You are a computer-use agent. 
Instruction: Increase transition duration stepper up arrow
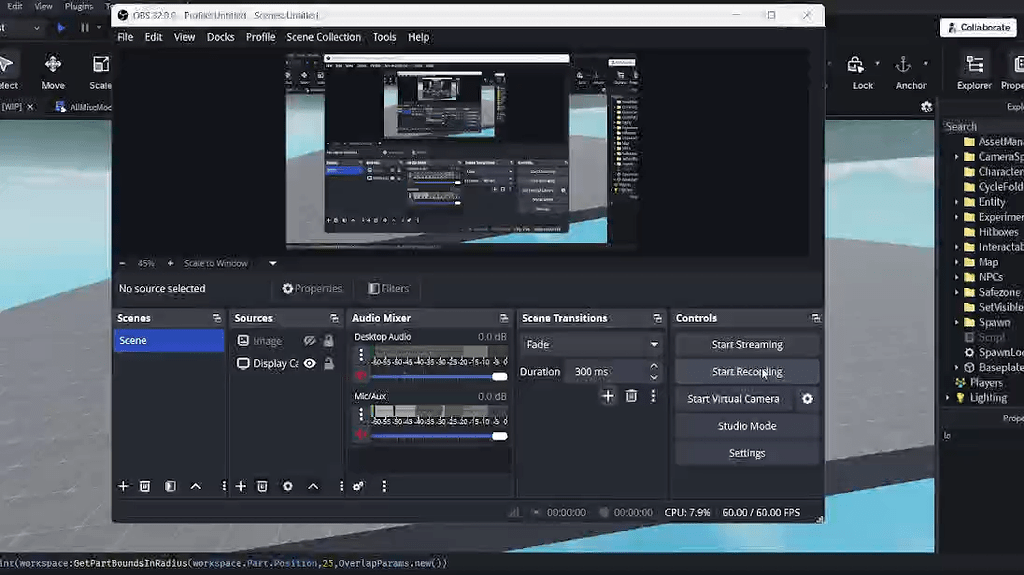[x=654, y=366]
